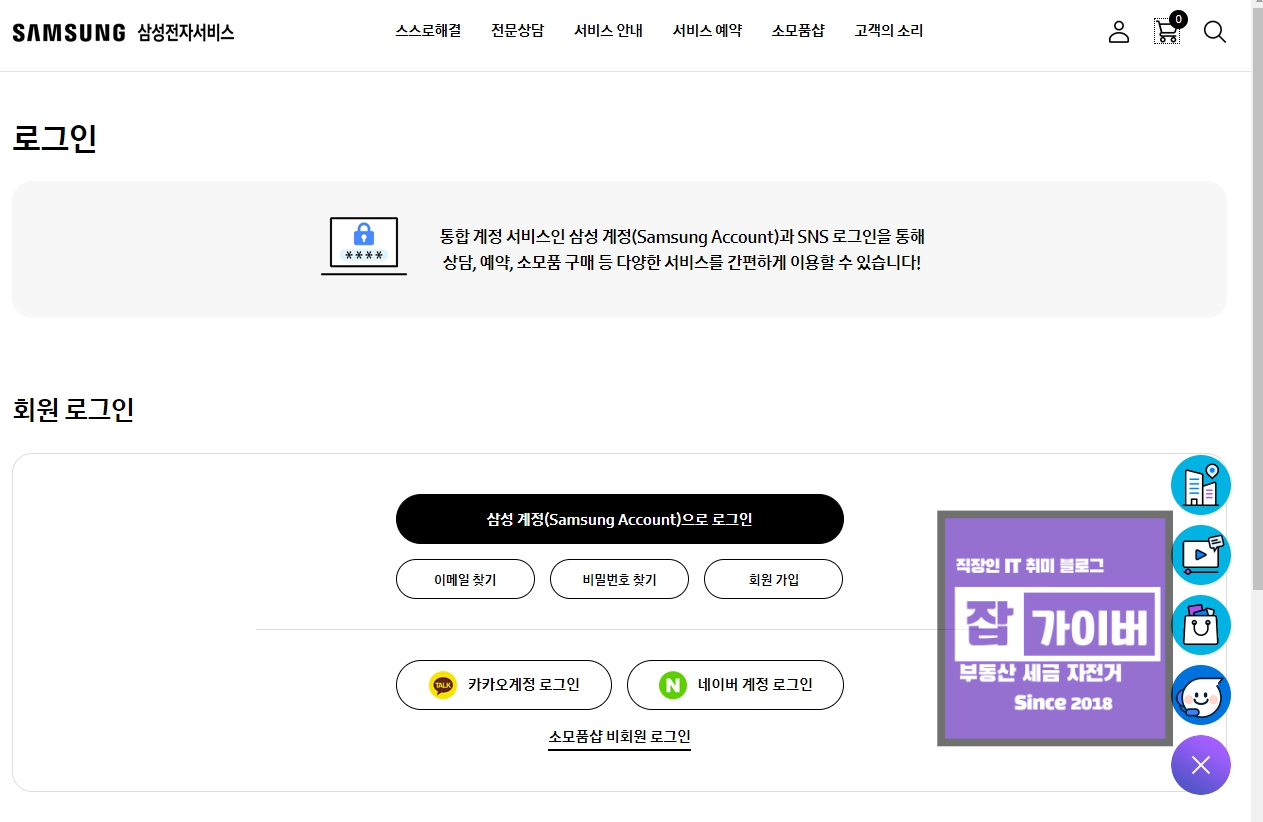Image resolution: width=1263 pixels, height=822 pixels.
Task: Open the 소모품샵 비회원 로그인 link
Action: coord(620,737)
